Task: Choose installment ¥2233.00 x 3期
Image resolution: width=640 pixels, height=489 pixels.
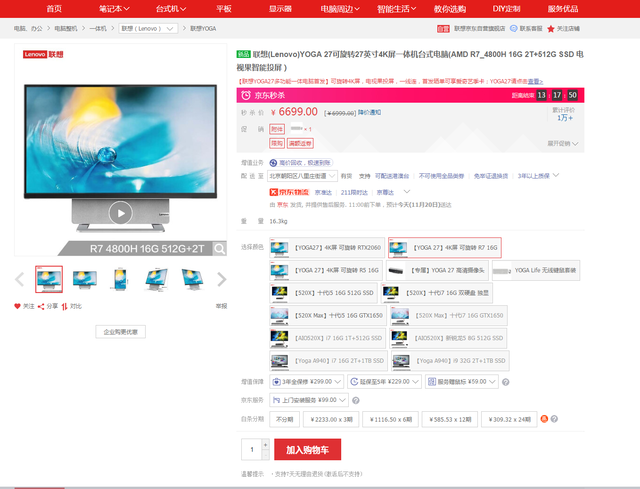Action: (331, 419)
